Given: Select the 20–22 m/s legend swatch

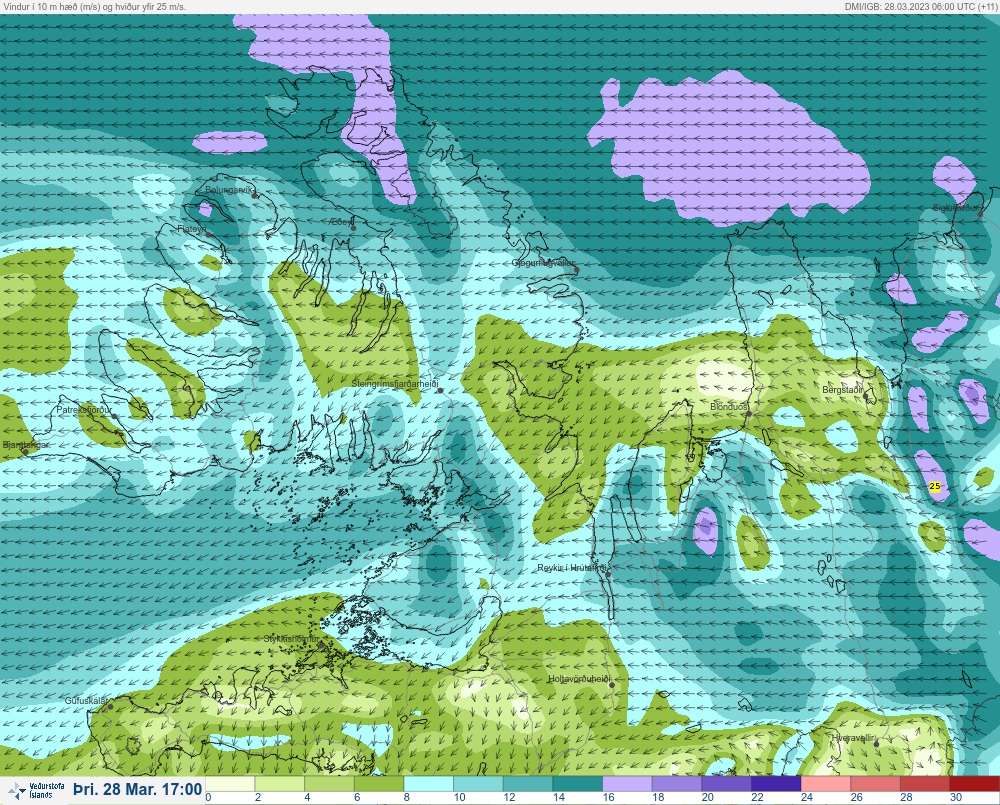Looking at the screenshot, I should point(726,783).
